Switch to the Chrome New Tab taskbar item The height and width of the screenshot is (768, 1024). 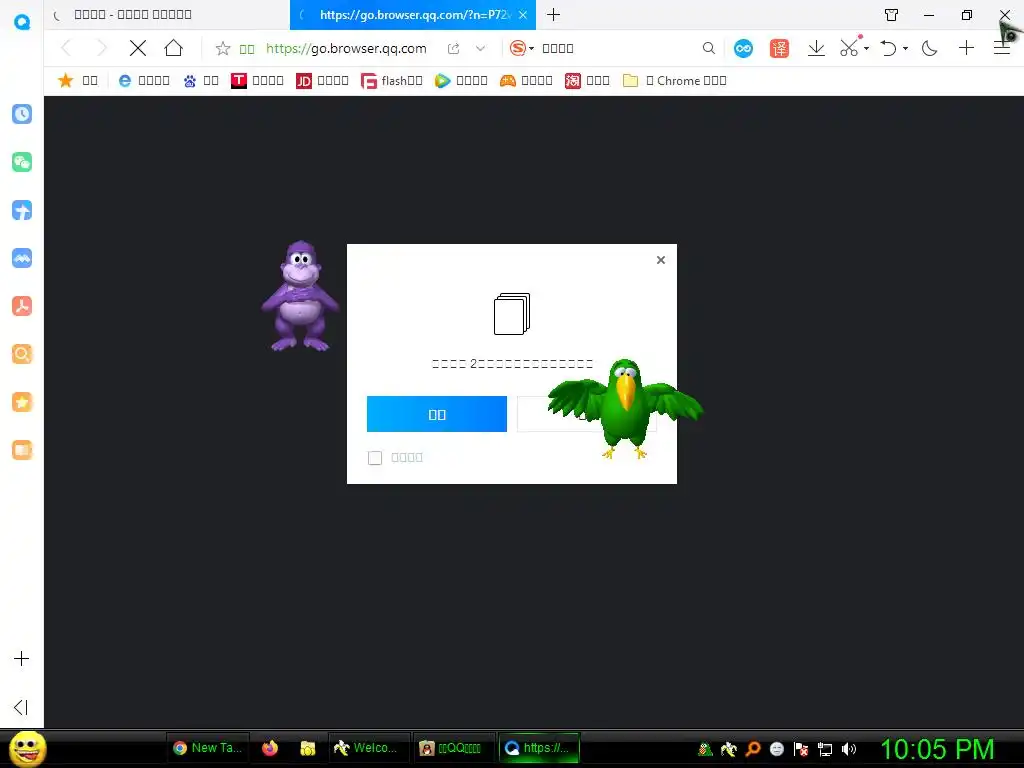210,748
